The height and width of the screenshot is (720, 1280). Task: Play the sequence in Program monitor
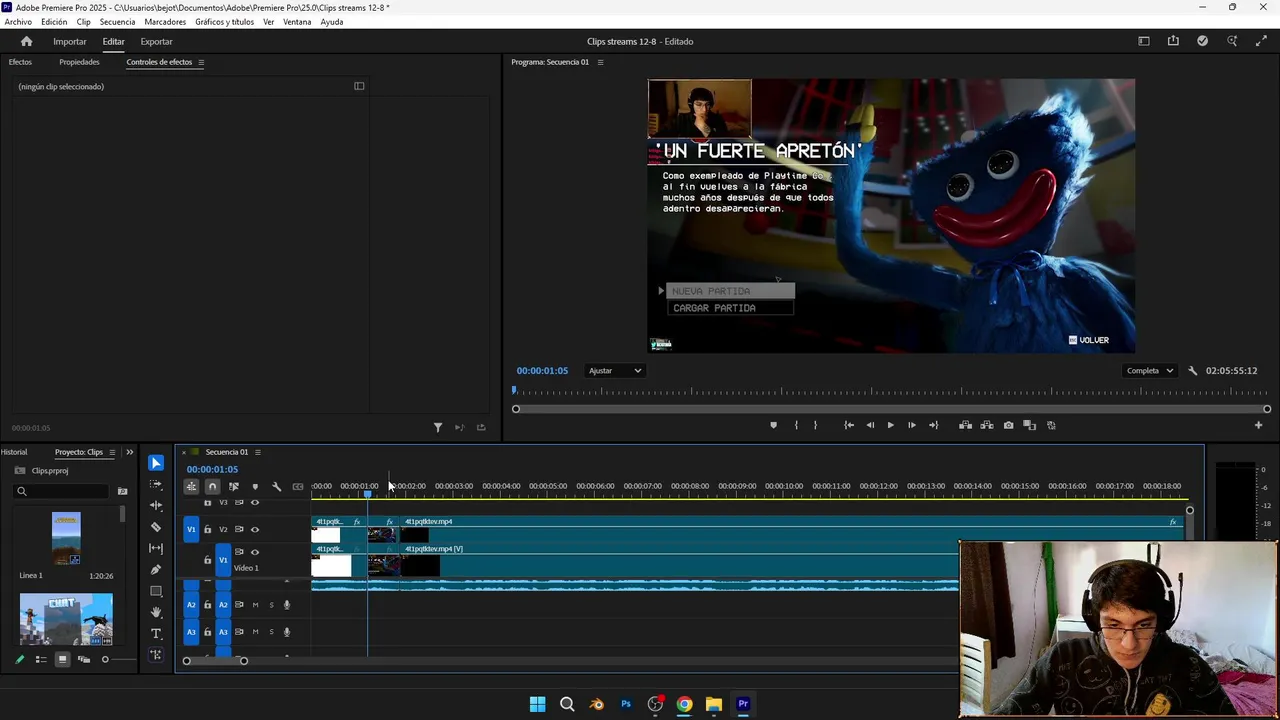890,425
